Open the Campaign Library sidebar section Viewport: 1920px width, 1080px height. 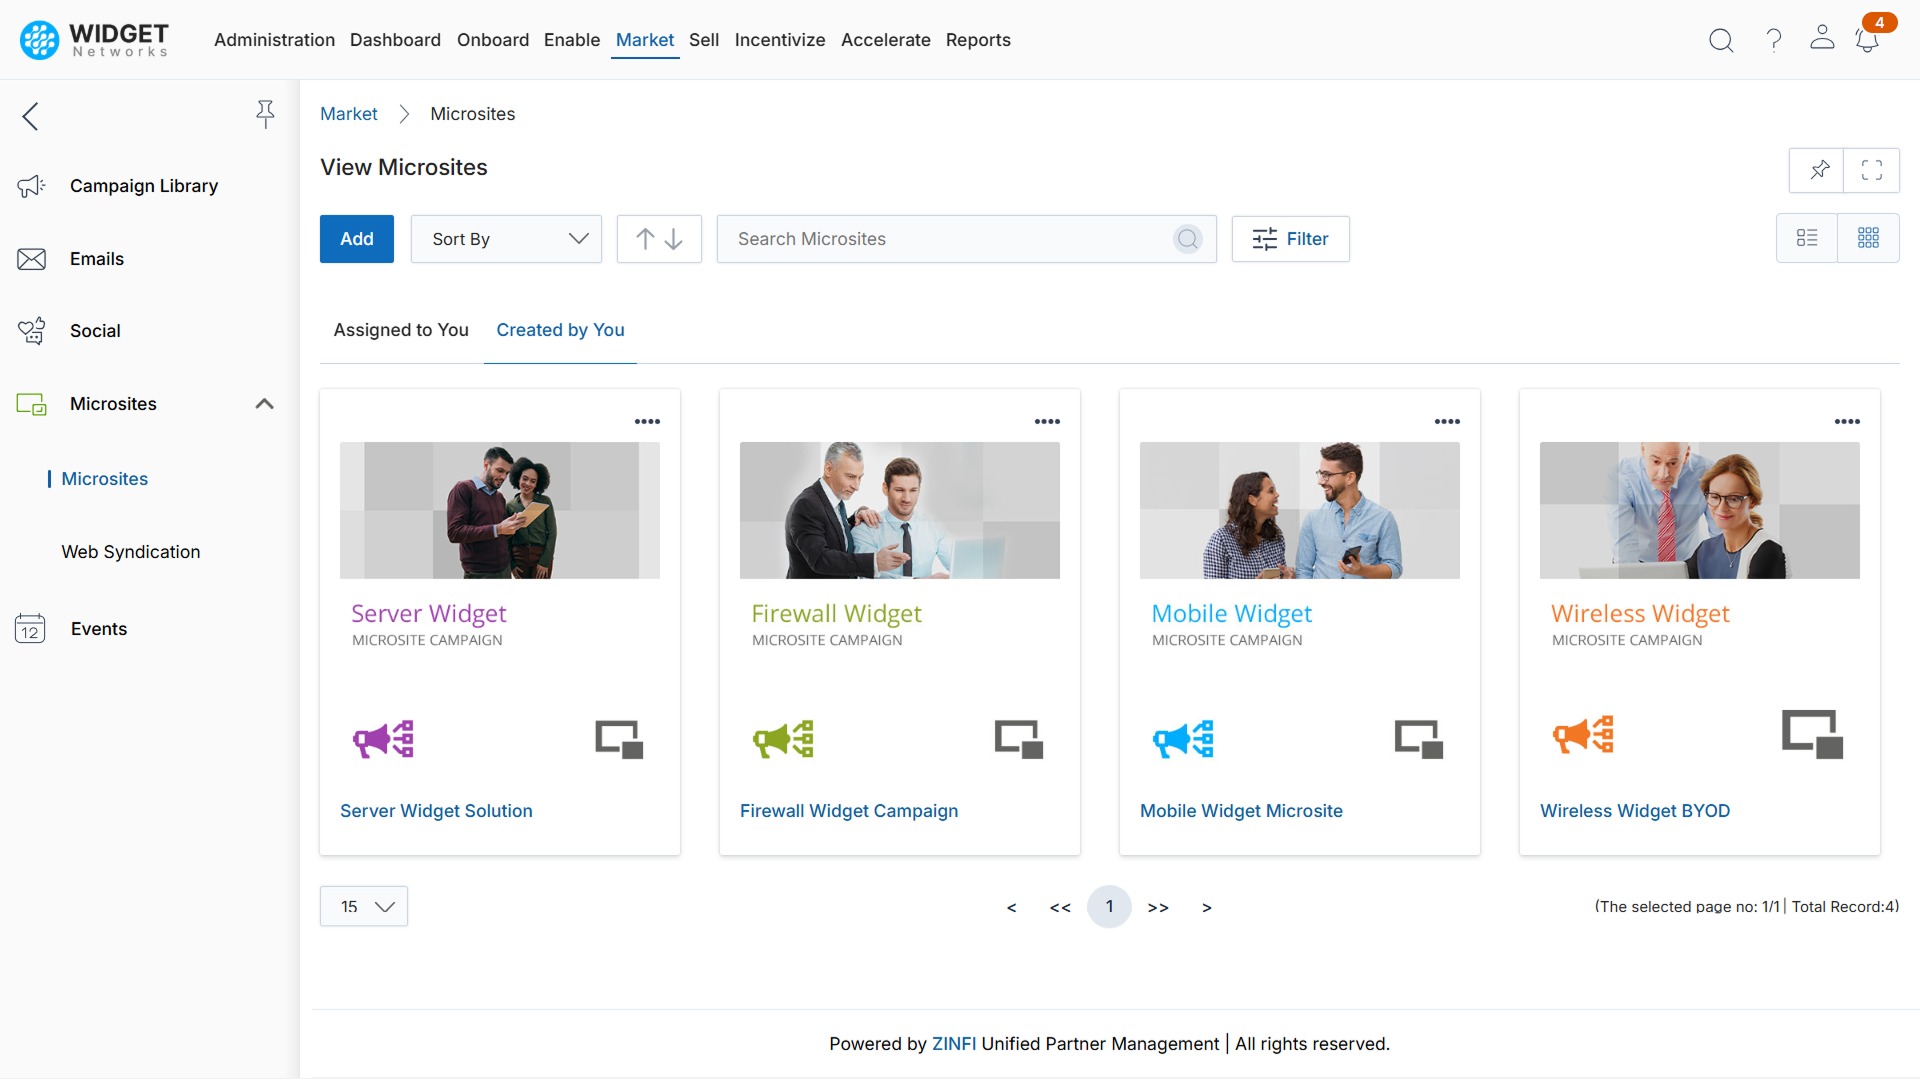pyautogui.click(x=143, y=186)
